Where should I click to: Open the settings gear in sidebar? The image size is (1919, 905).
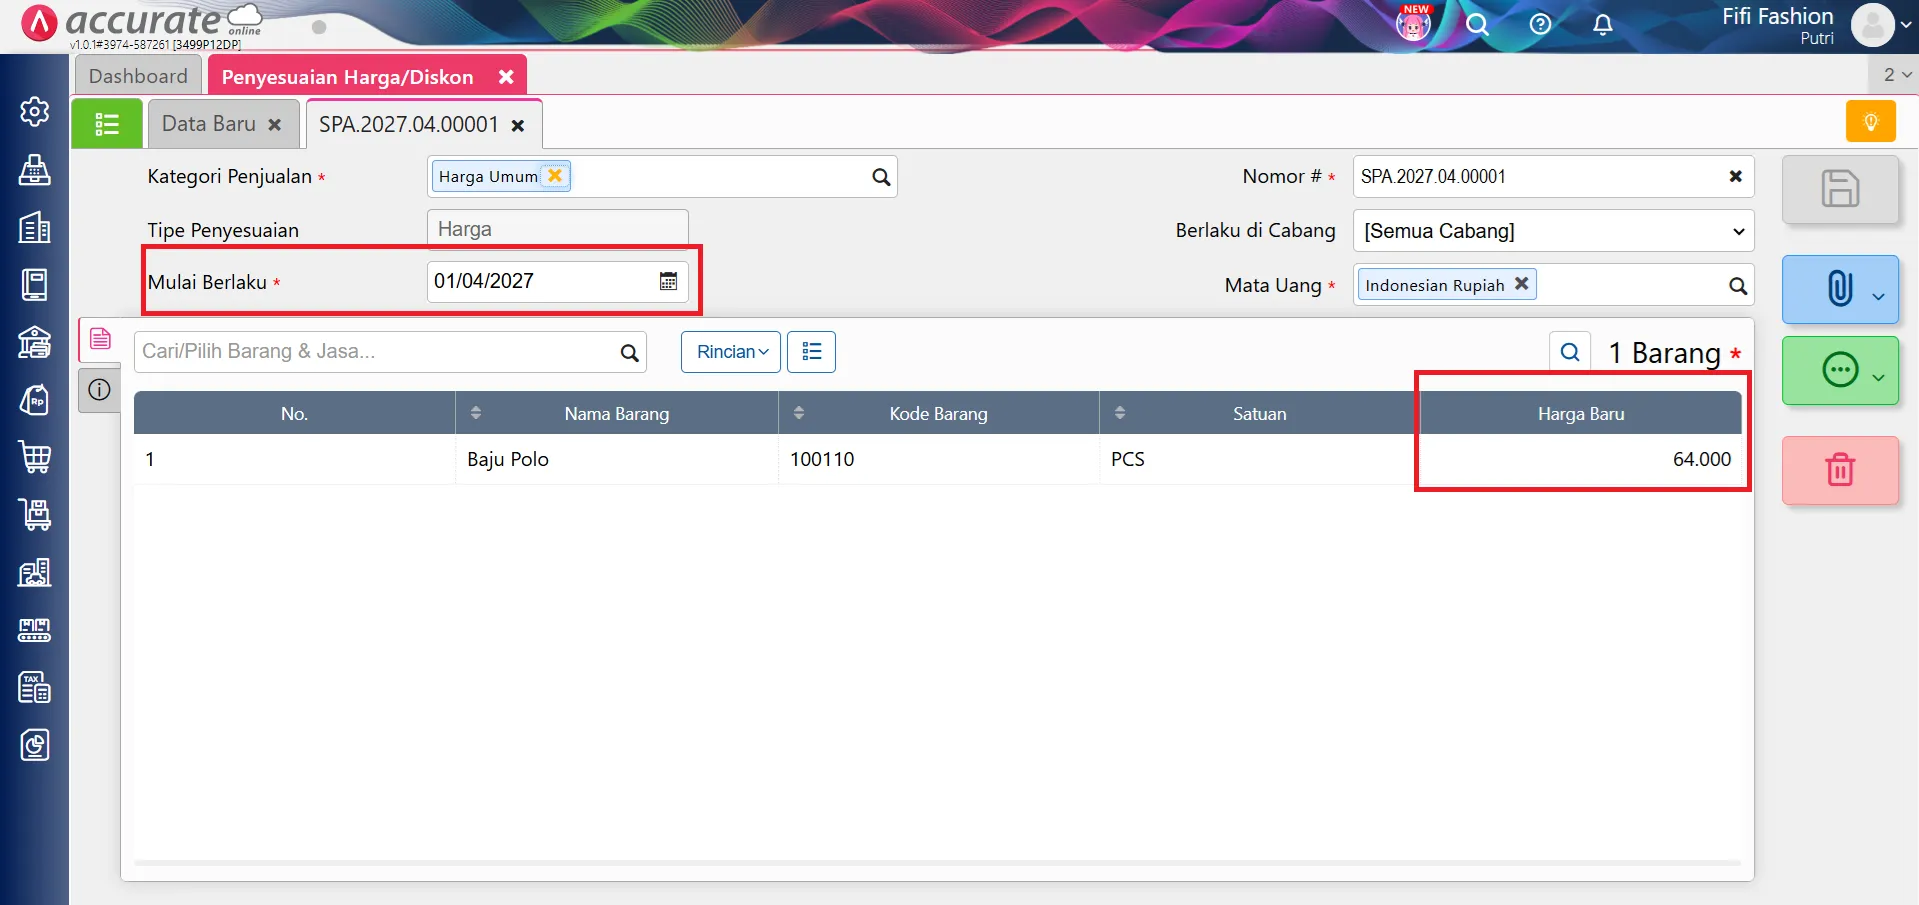point(35,111)
